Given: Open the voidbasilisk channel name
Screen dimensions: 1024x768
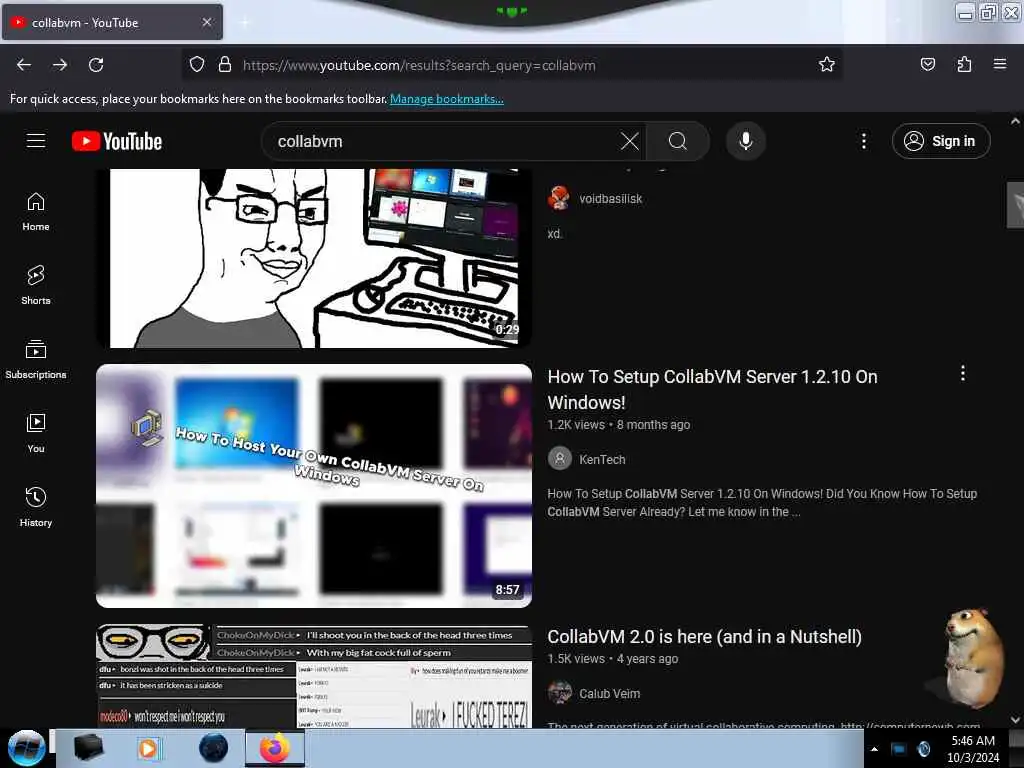Looking at the screenshot, I should tap(611, 199).
